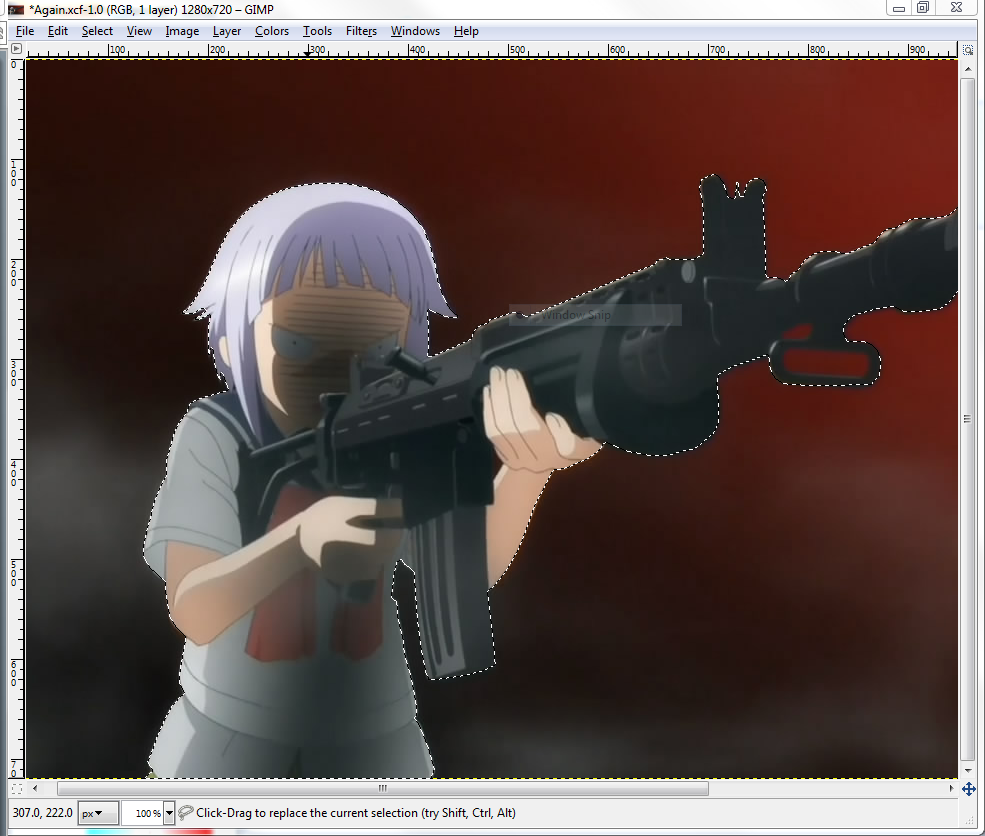Open the Select menu
The height and width of the screenshot is (836, 985).
(x=97, y=31)
